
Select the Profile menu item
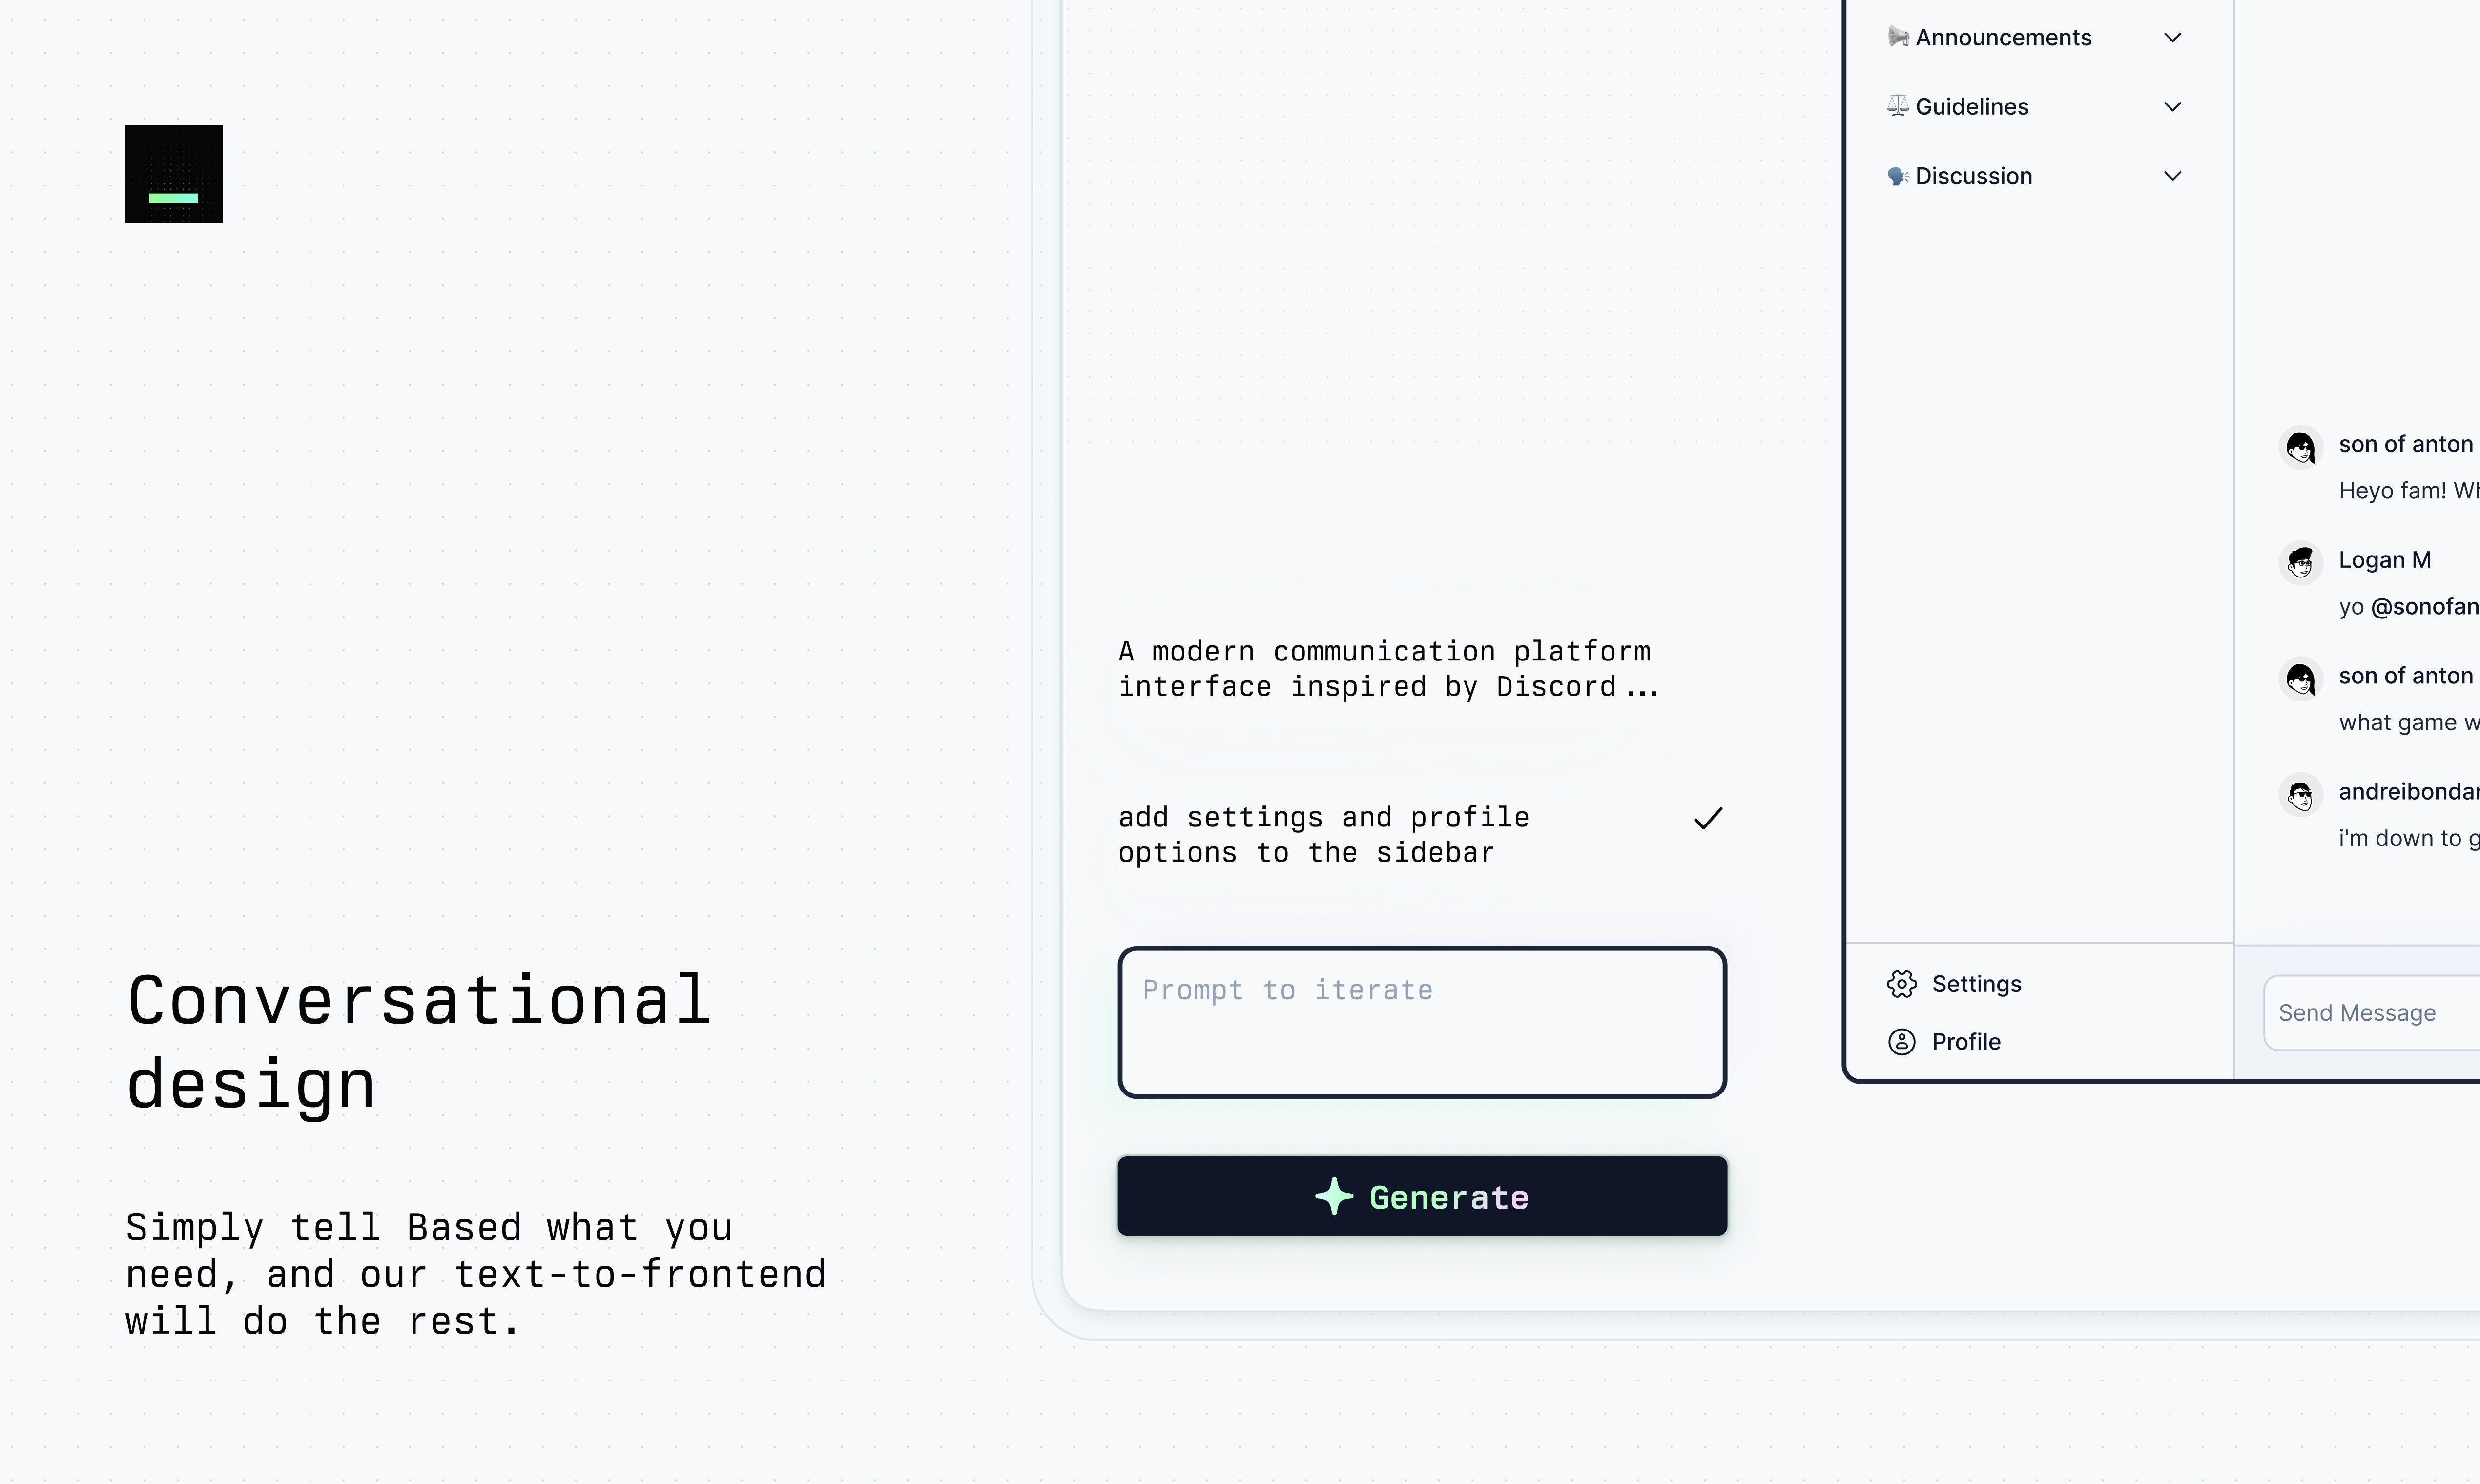[x=1966, y=1041]
